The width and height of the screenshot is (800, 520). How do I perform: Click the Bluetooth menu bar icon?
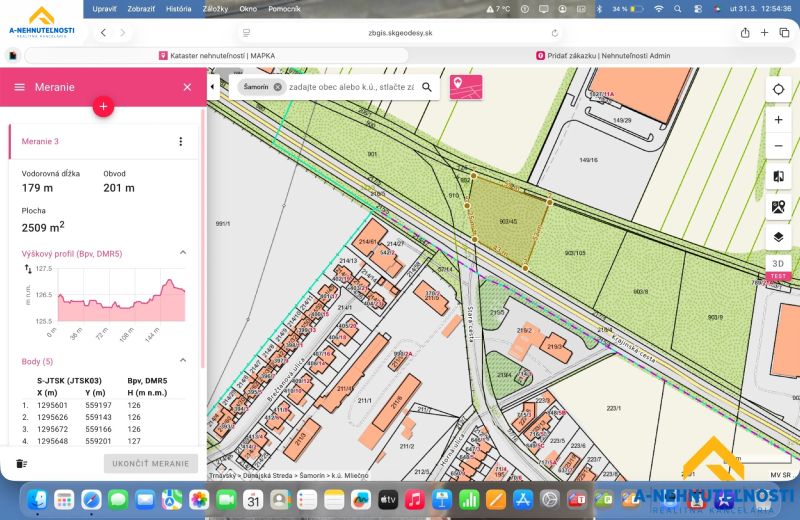point(599,9)
